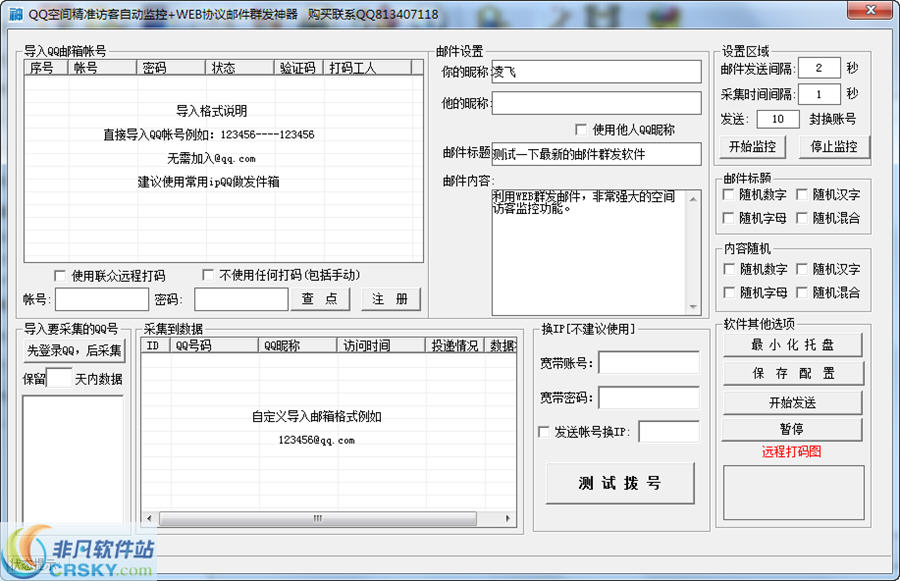The image size is (900, 581).
Task: Click down arrow in 邮件内容 scrollbar
Action: click(x=693, y=307)
